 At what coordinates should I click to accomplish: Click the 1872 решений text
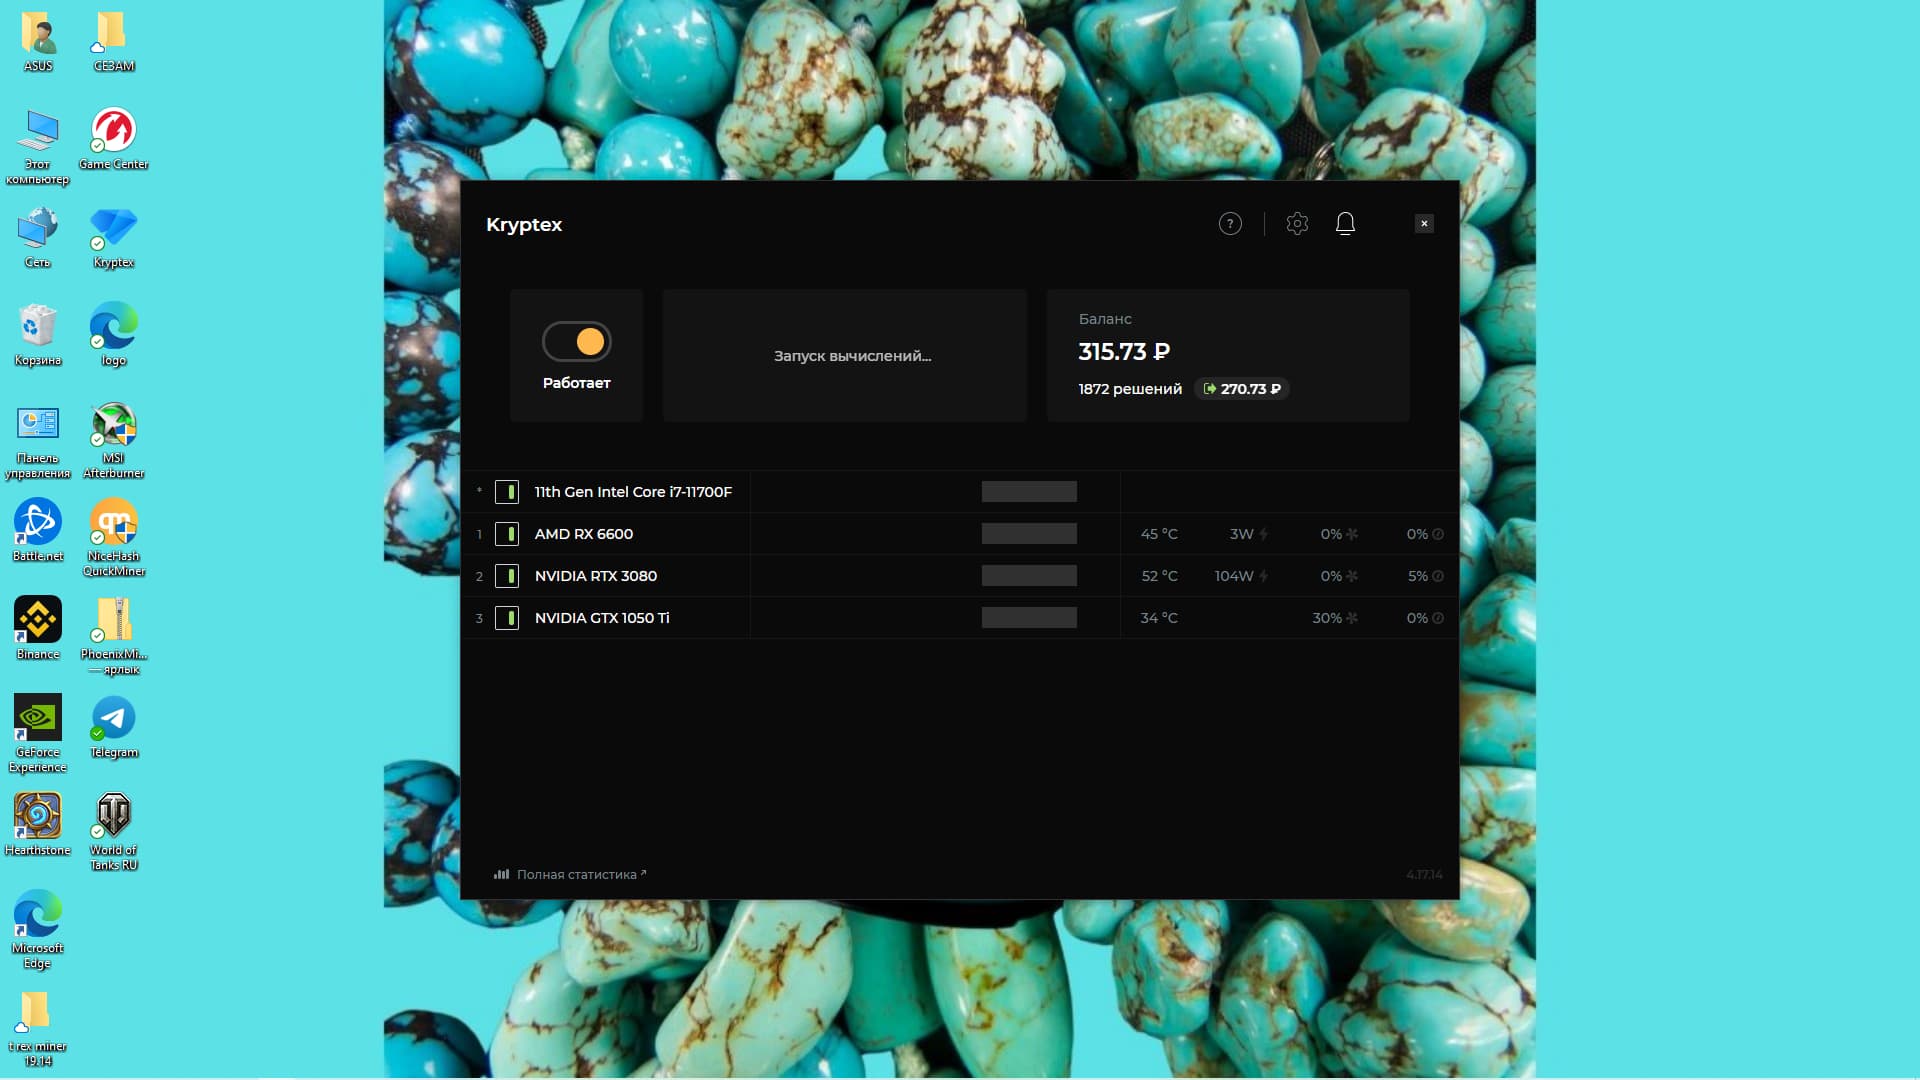pyautogui.click(x=1130, y=389)
